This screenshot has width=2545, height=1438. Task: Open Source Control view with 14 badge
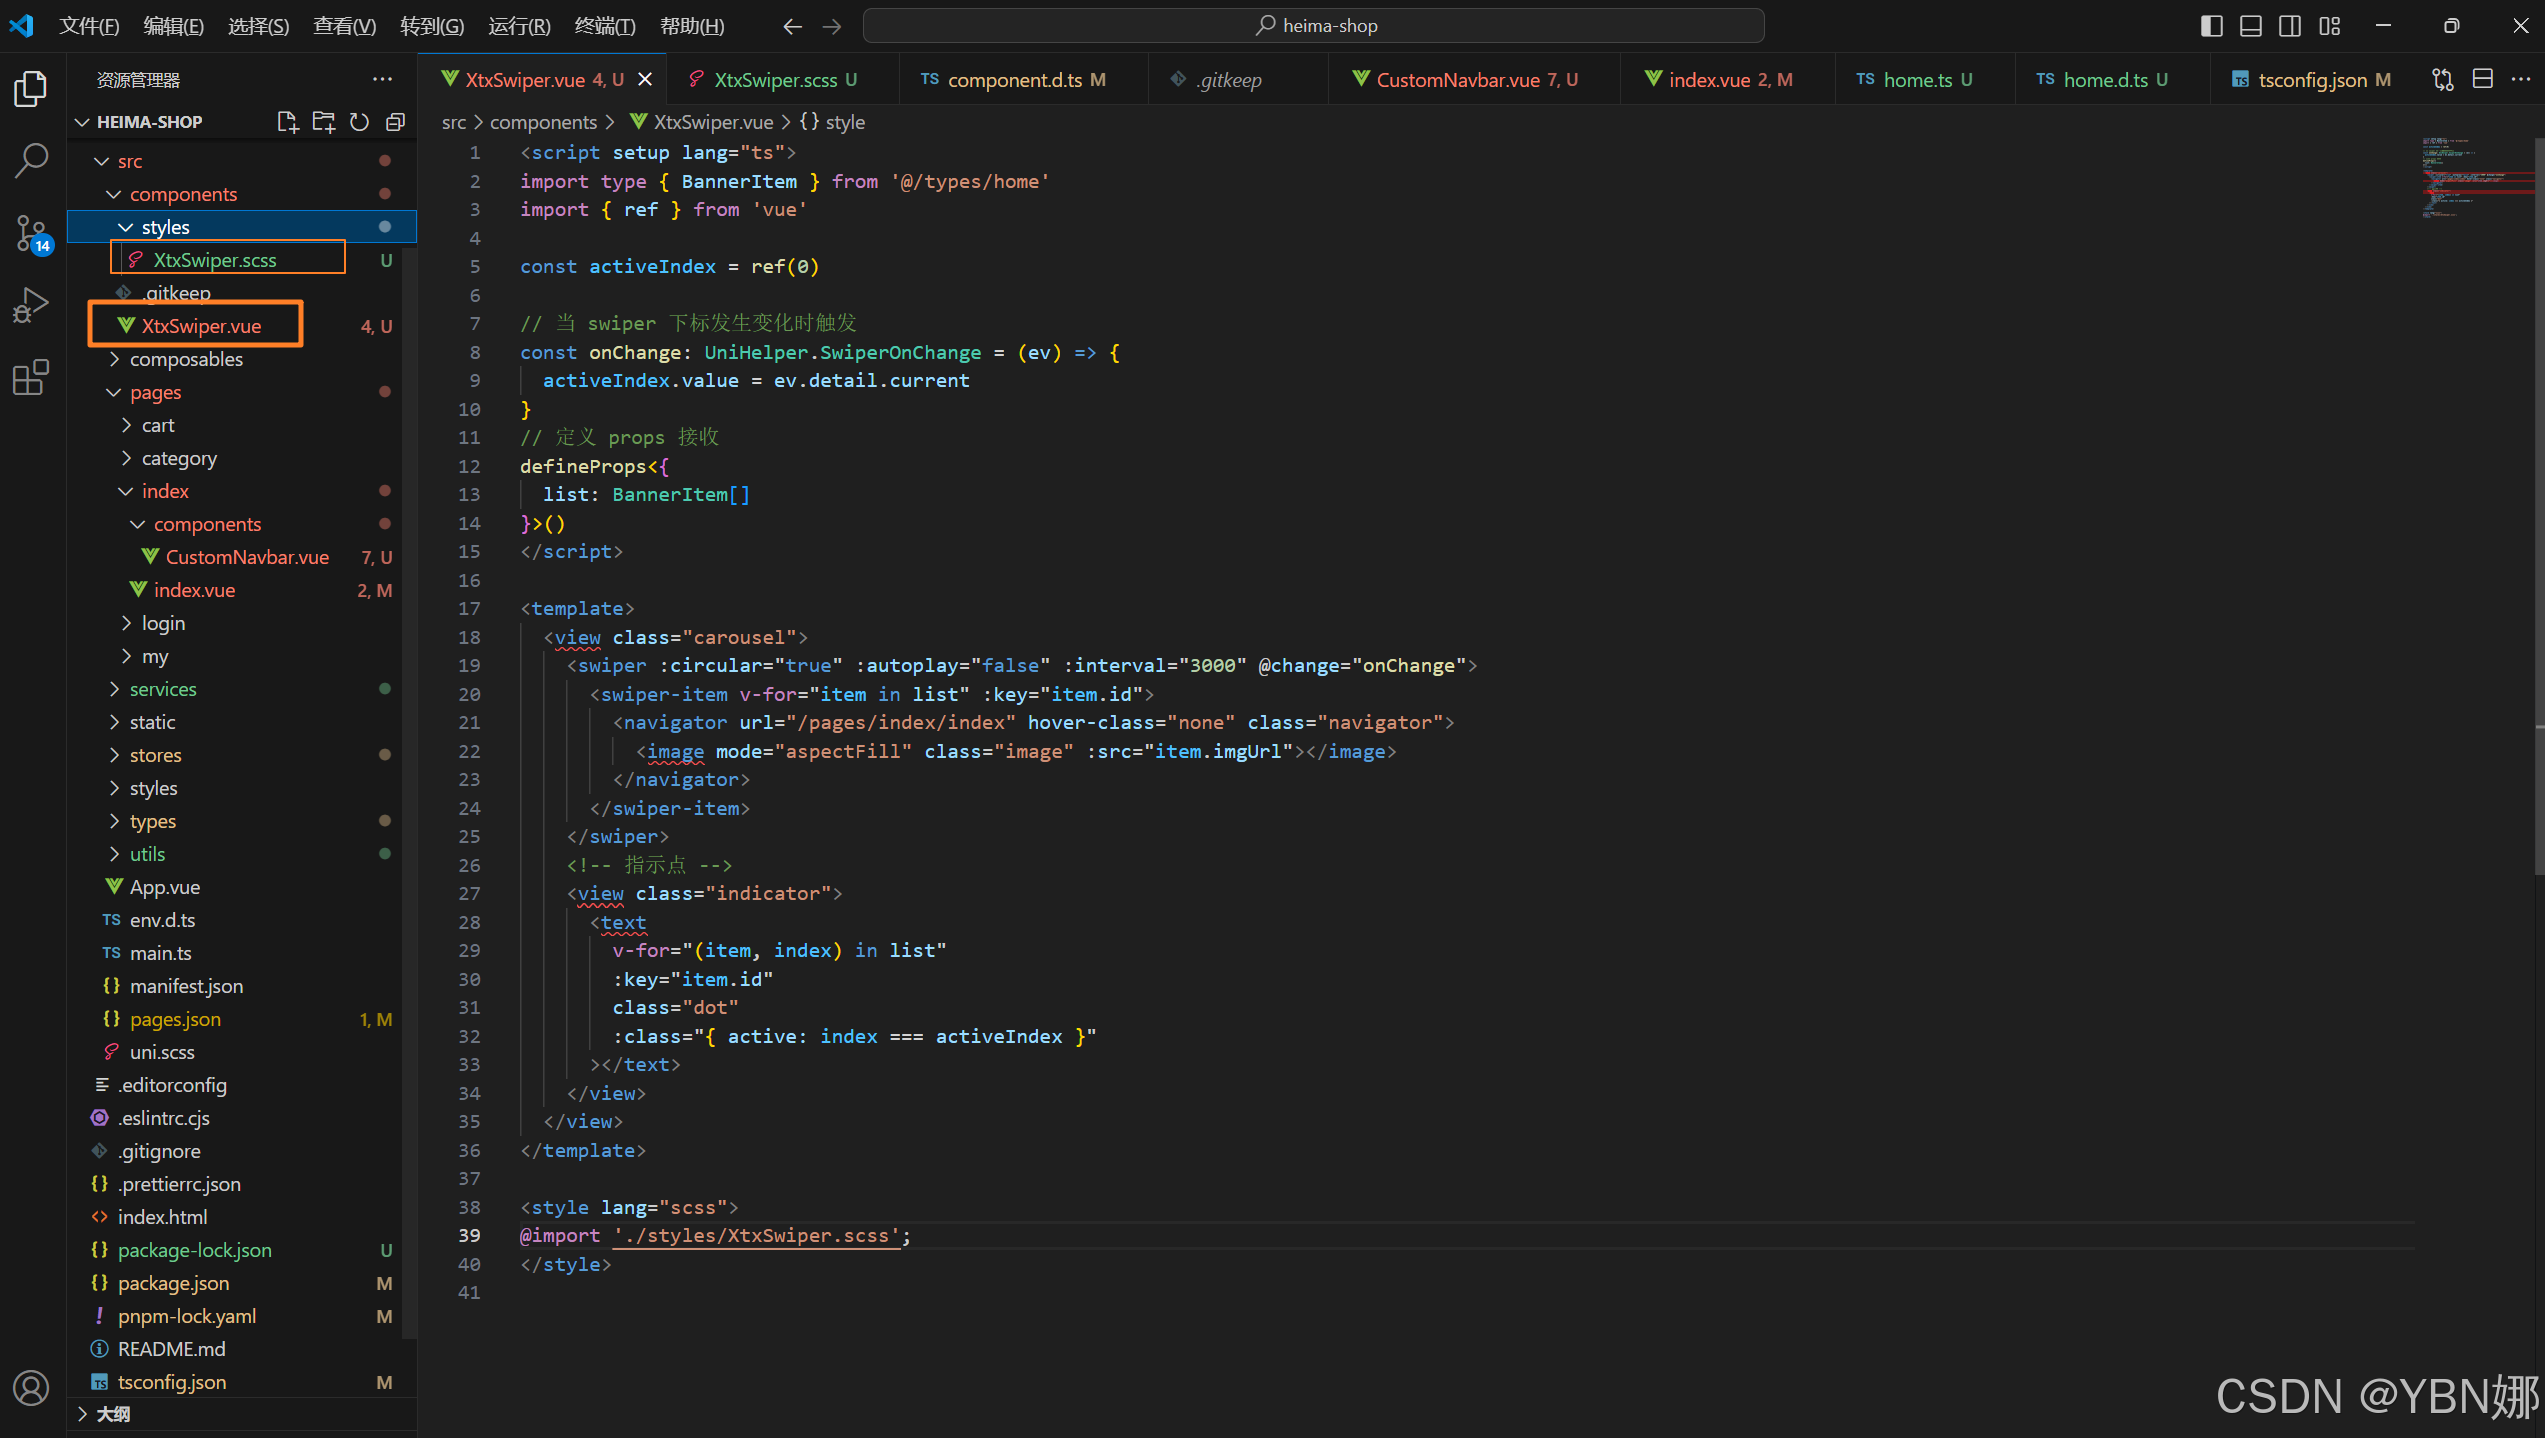point(31,233)
